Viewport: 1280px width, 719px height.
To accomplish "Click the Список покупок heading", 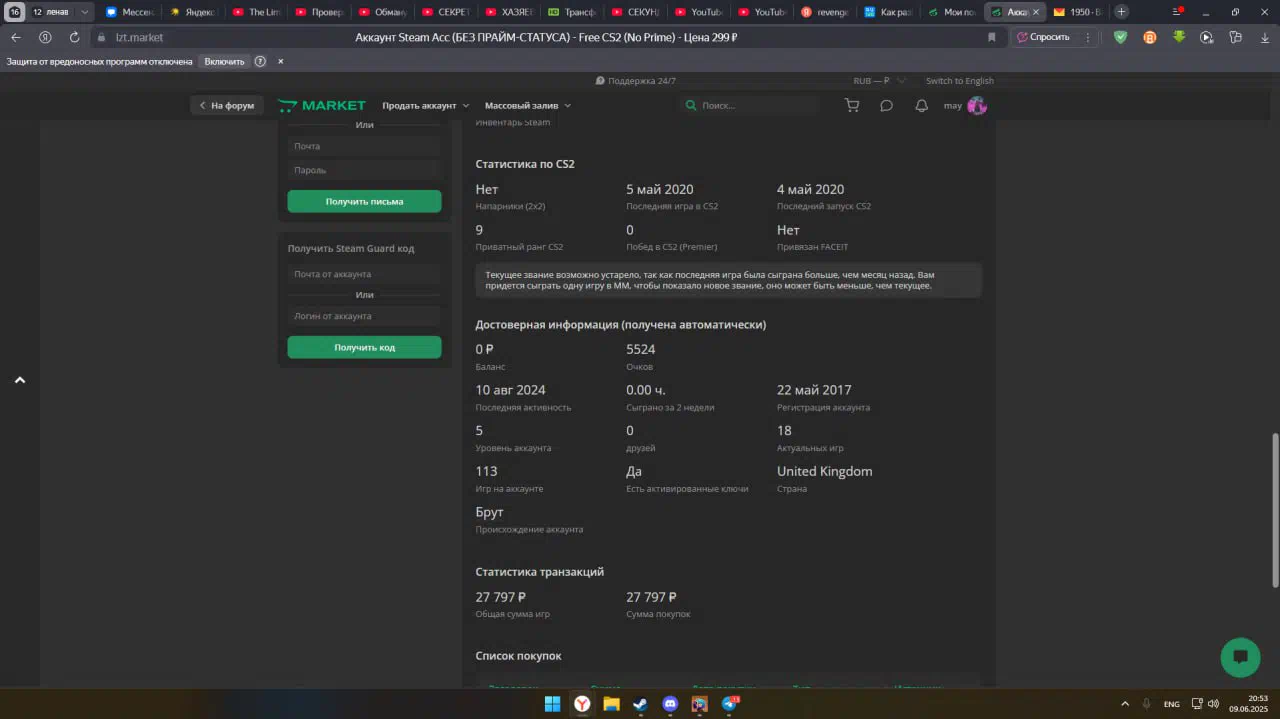I will point(518,656).
